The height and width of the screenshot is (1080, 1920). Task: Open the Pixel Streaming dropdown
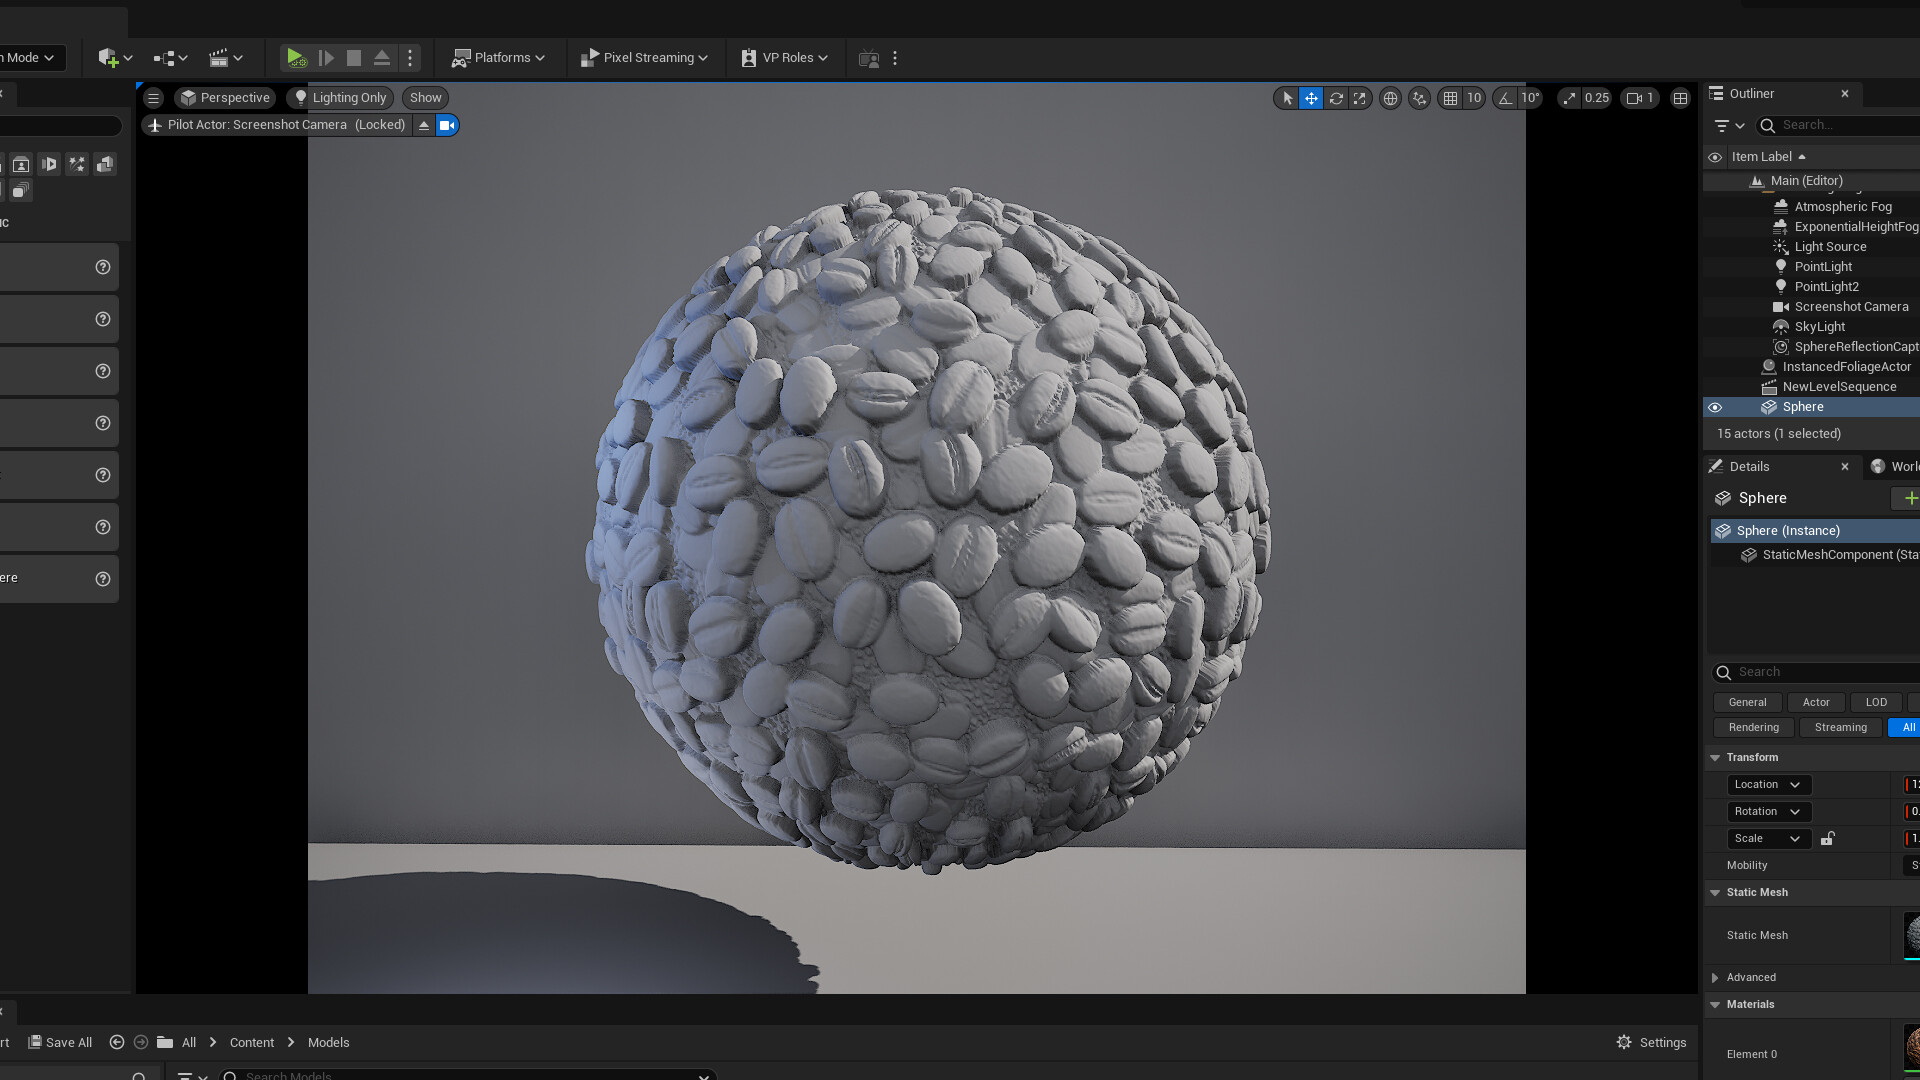click(x=644, y=57)
